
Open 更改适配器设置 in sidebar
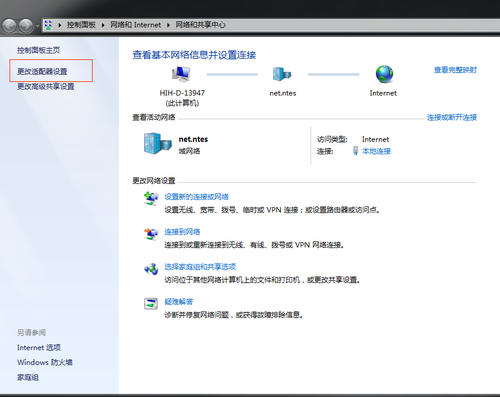pos(42,71)
